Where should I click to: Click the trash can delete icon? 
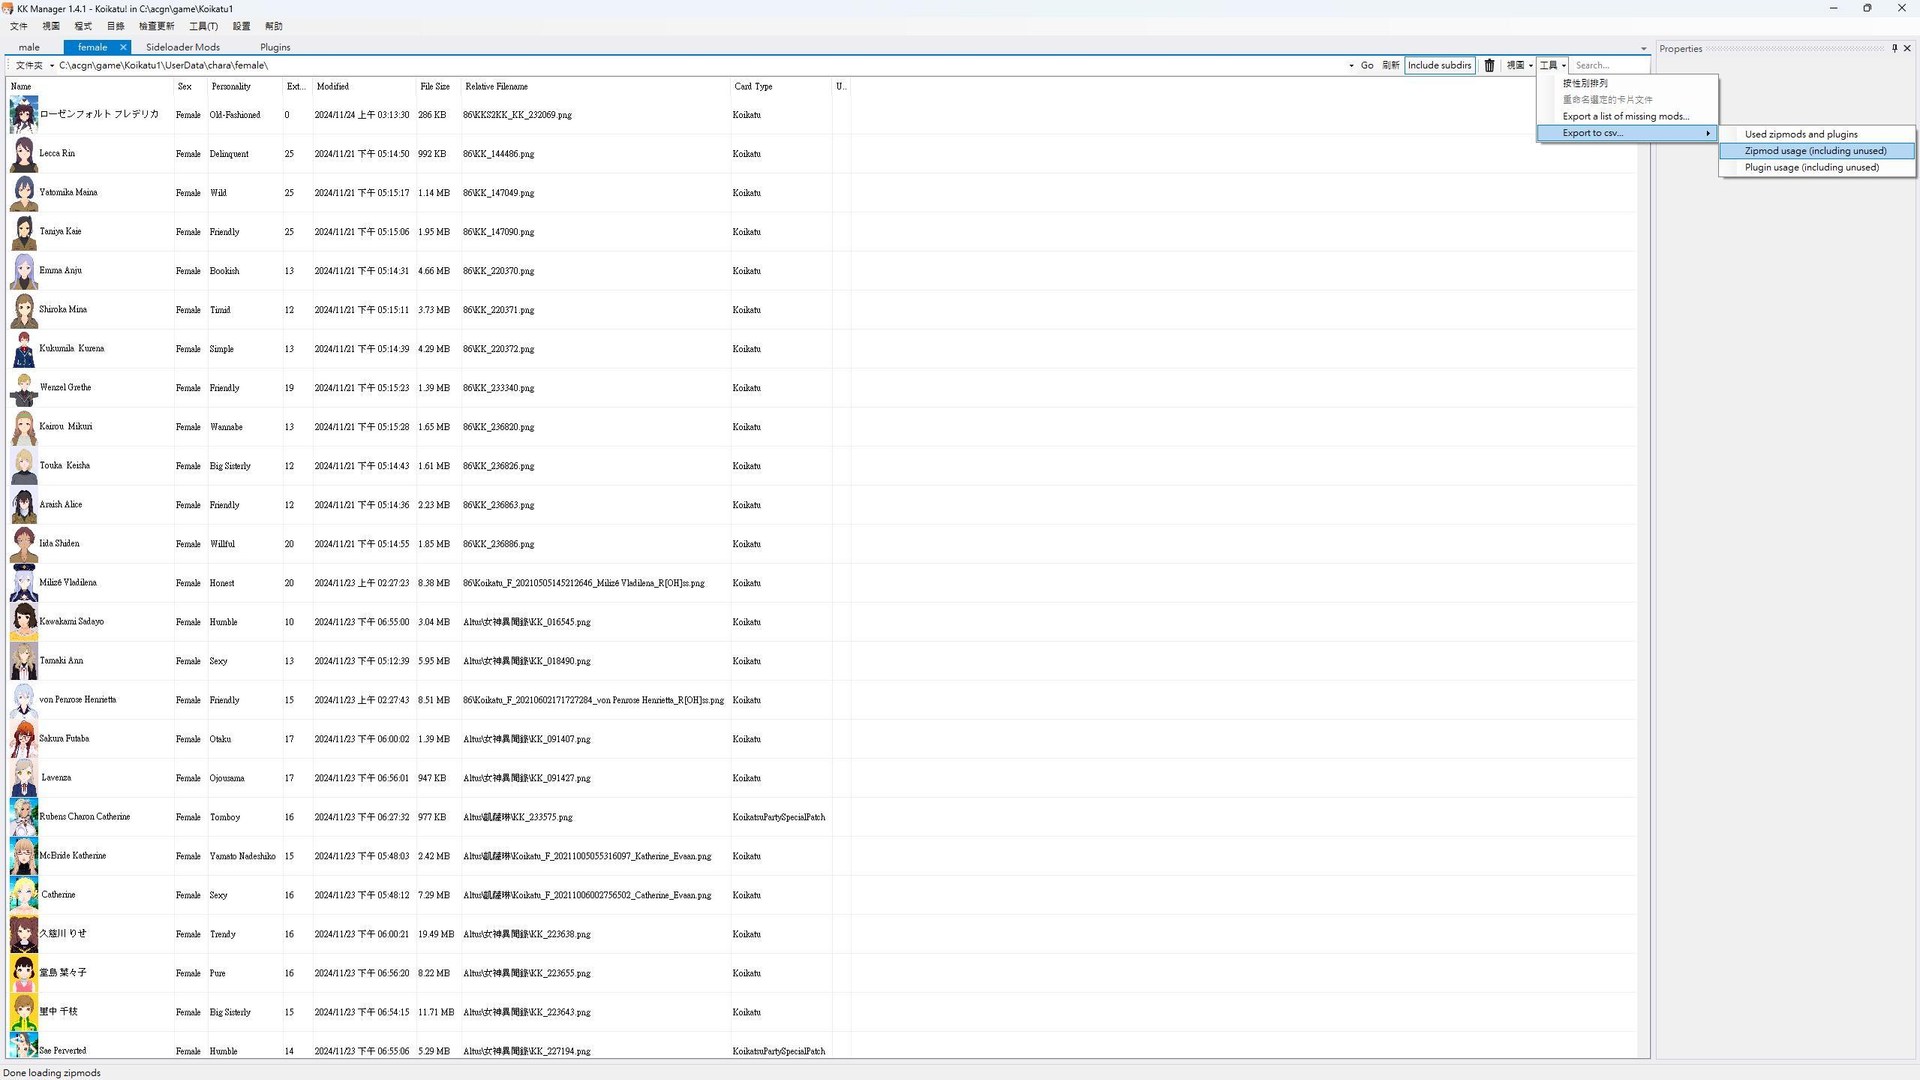pyautogui.click(x=1489, y=66)
